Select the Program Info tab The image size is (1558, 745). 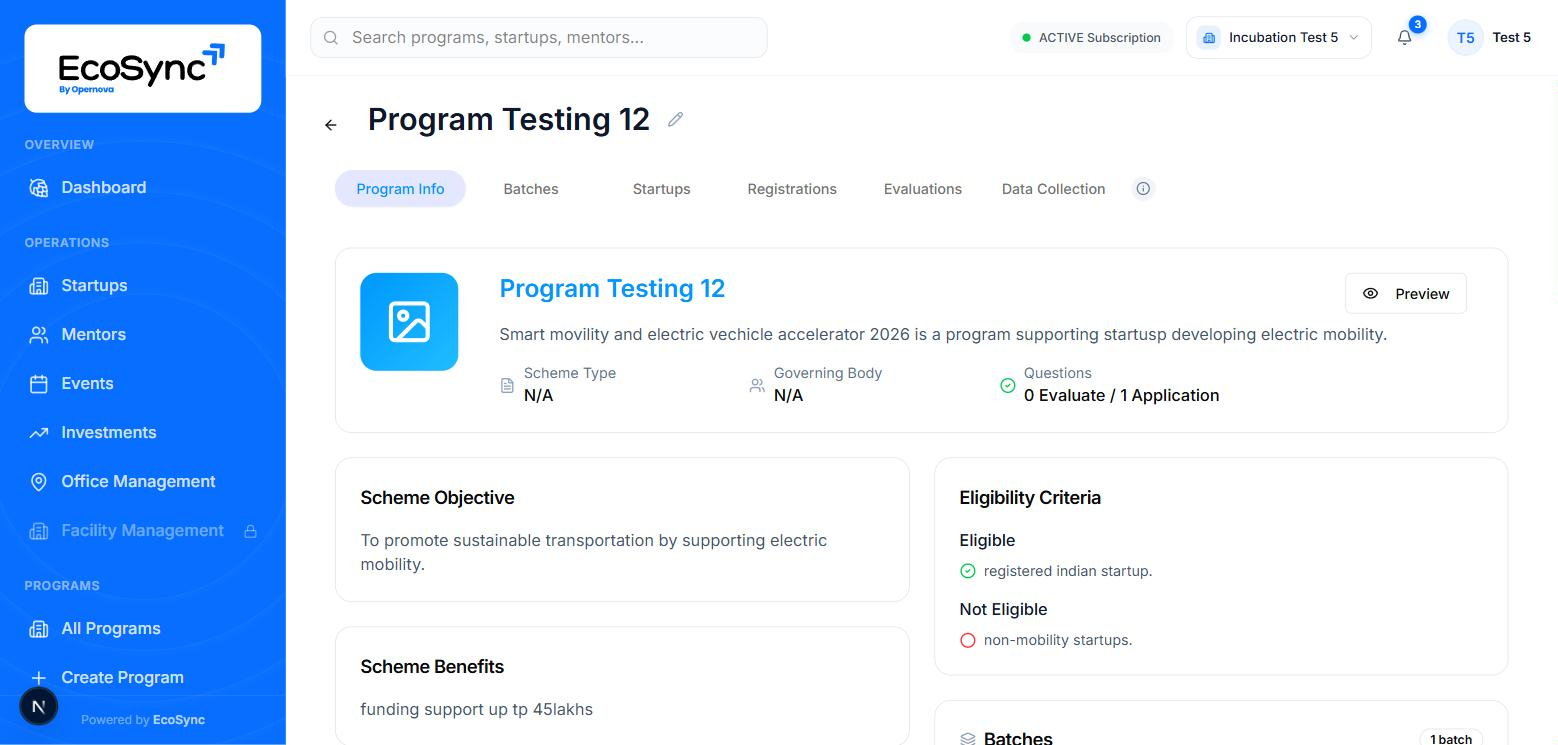coord(400,189)
